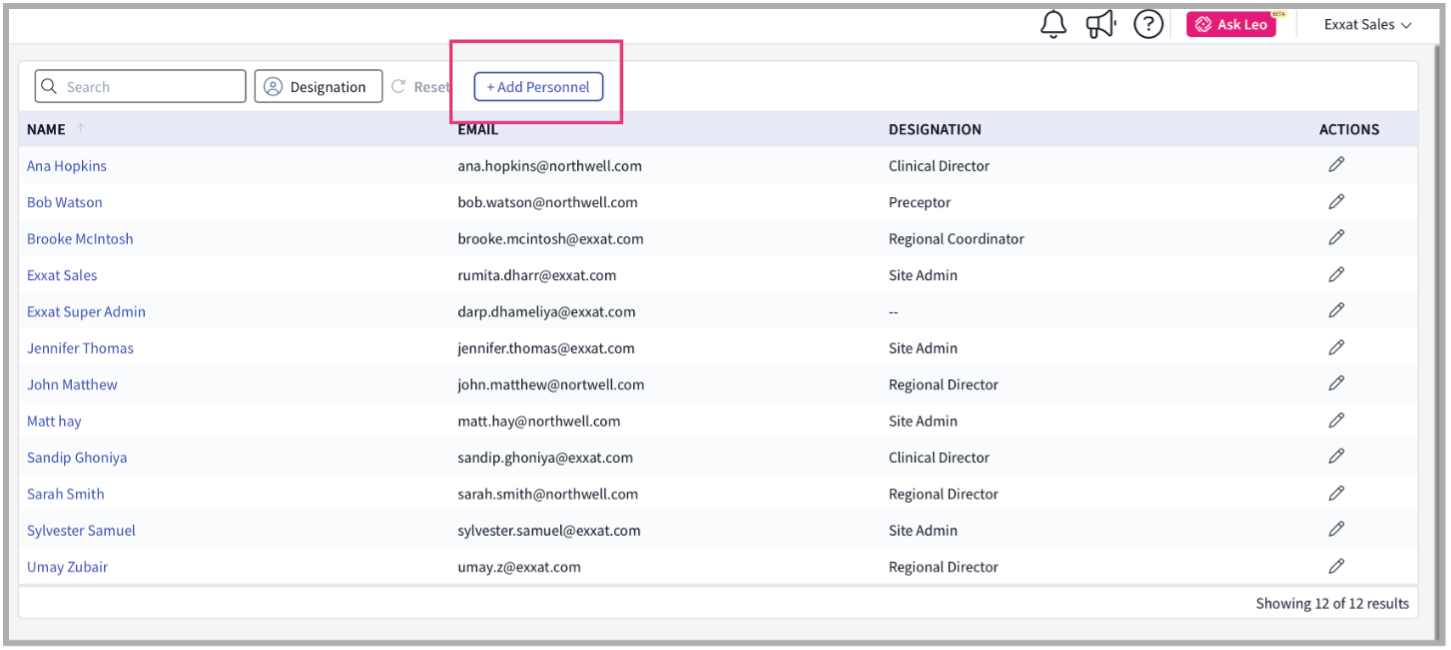The height and width of the screenshot is (650, 1451).
Task: Open the notifications bell
Action: 1052,23
